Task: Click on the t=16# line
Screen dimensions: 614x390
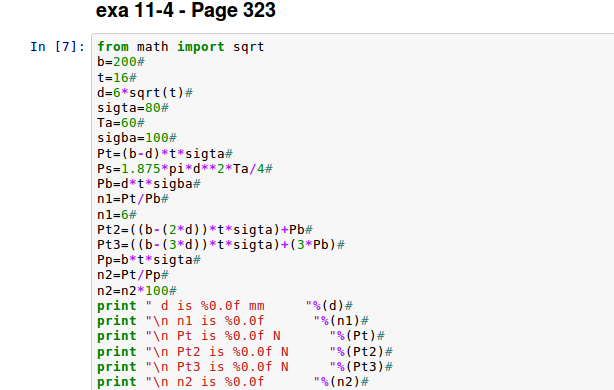Action: 117,78
